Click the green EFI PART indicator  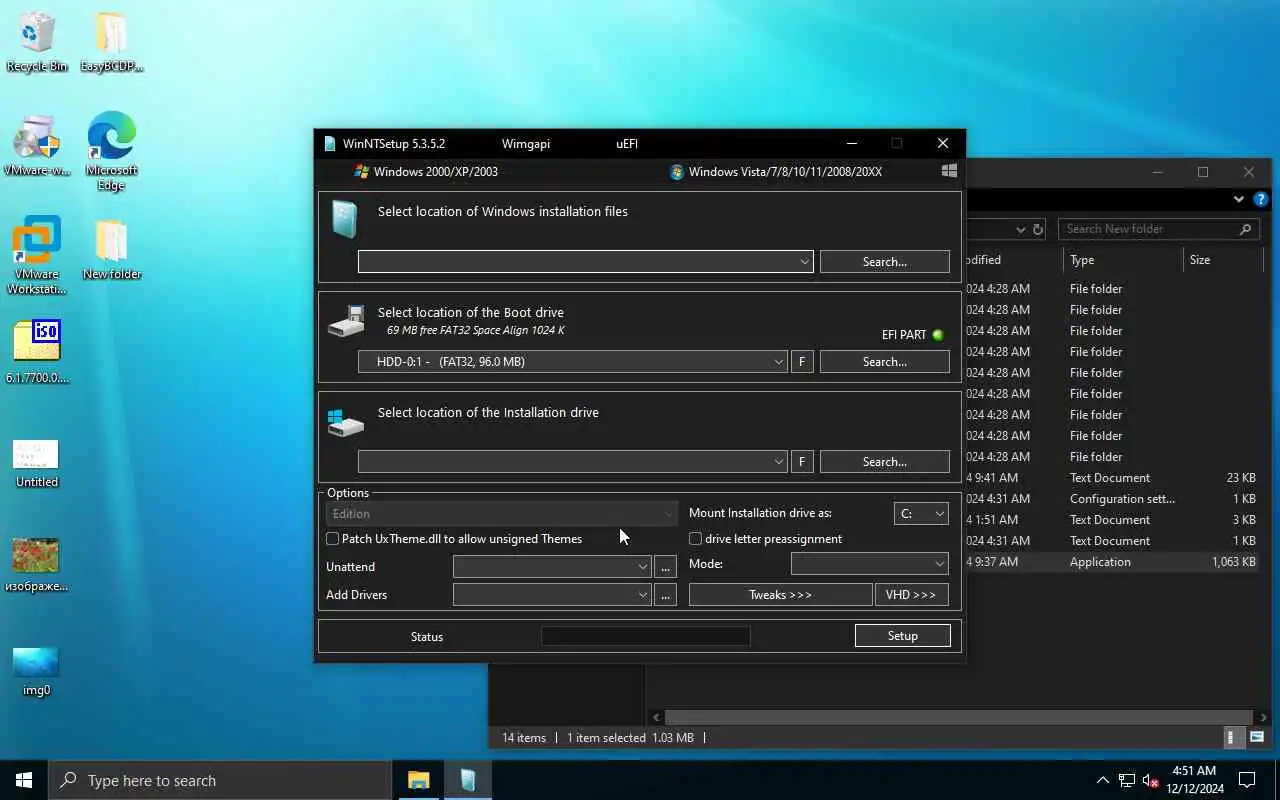(x=938, y=335)
